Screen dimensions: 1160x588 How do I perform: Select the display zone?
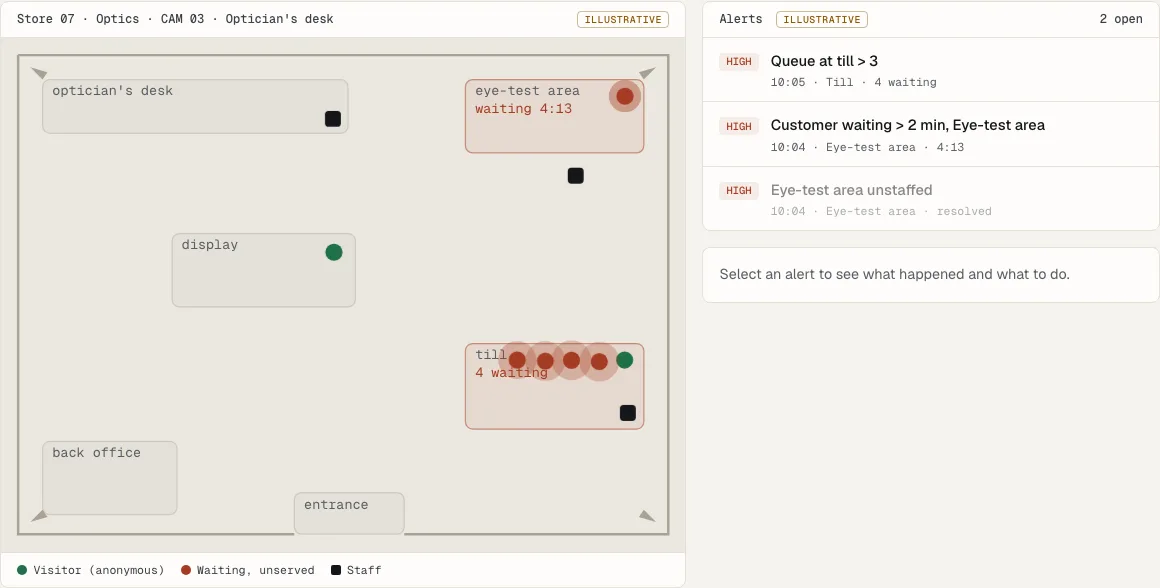[x=263, y=270]
